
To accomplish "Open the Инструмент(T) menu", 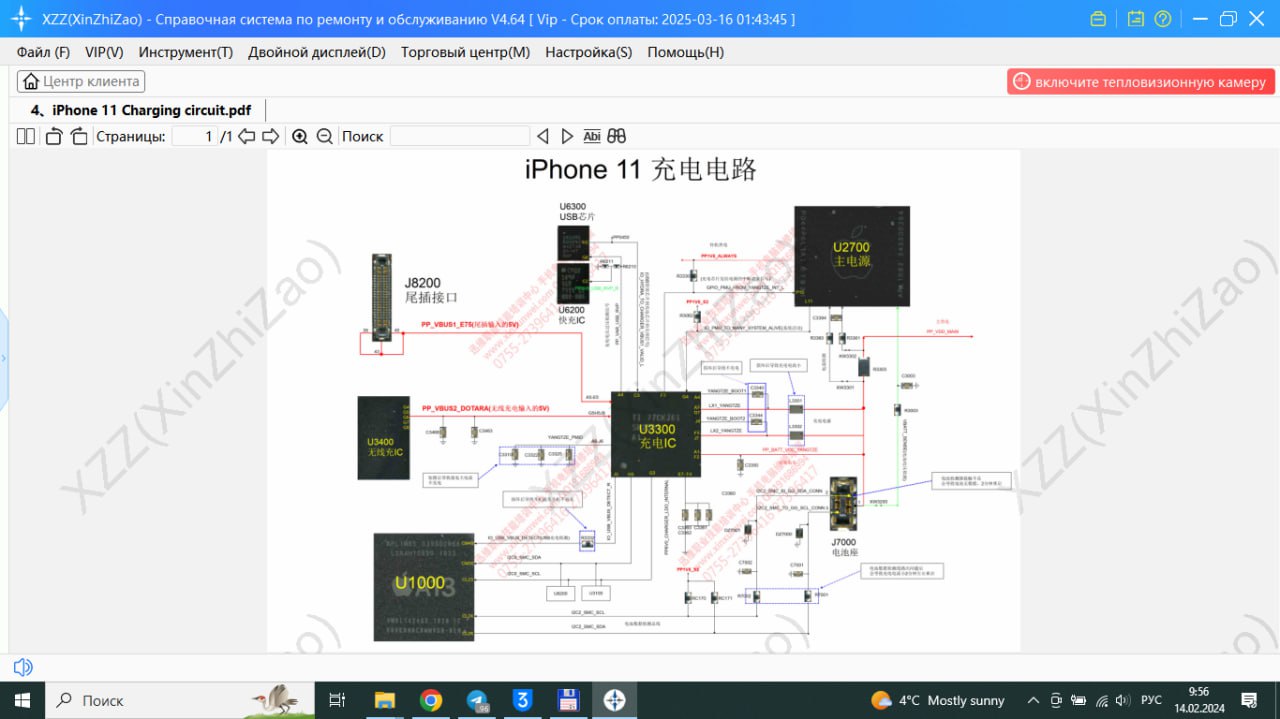I will pos(186,52).
